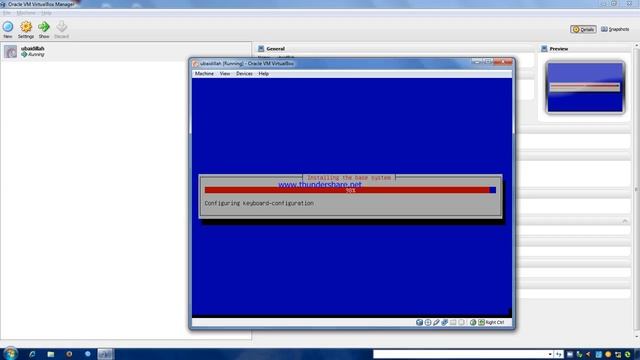
Task: Open the Manager's Help menu
Action: pos(46,13)
